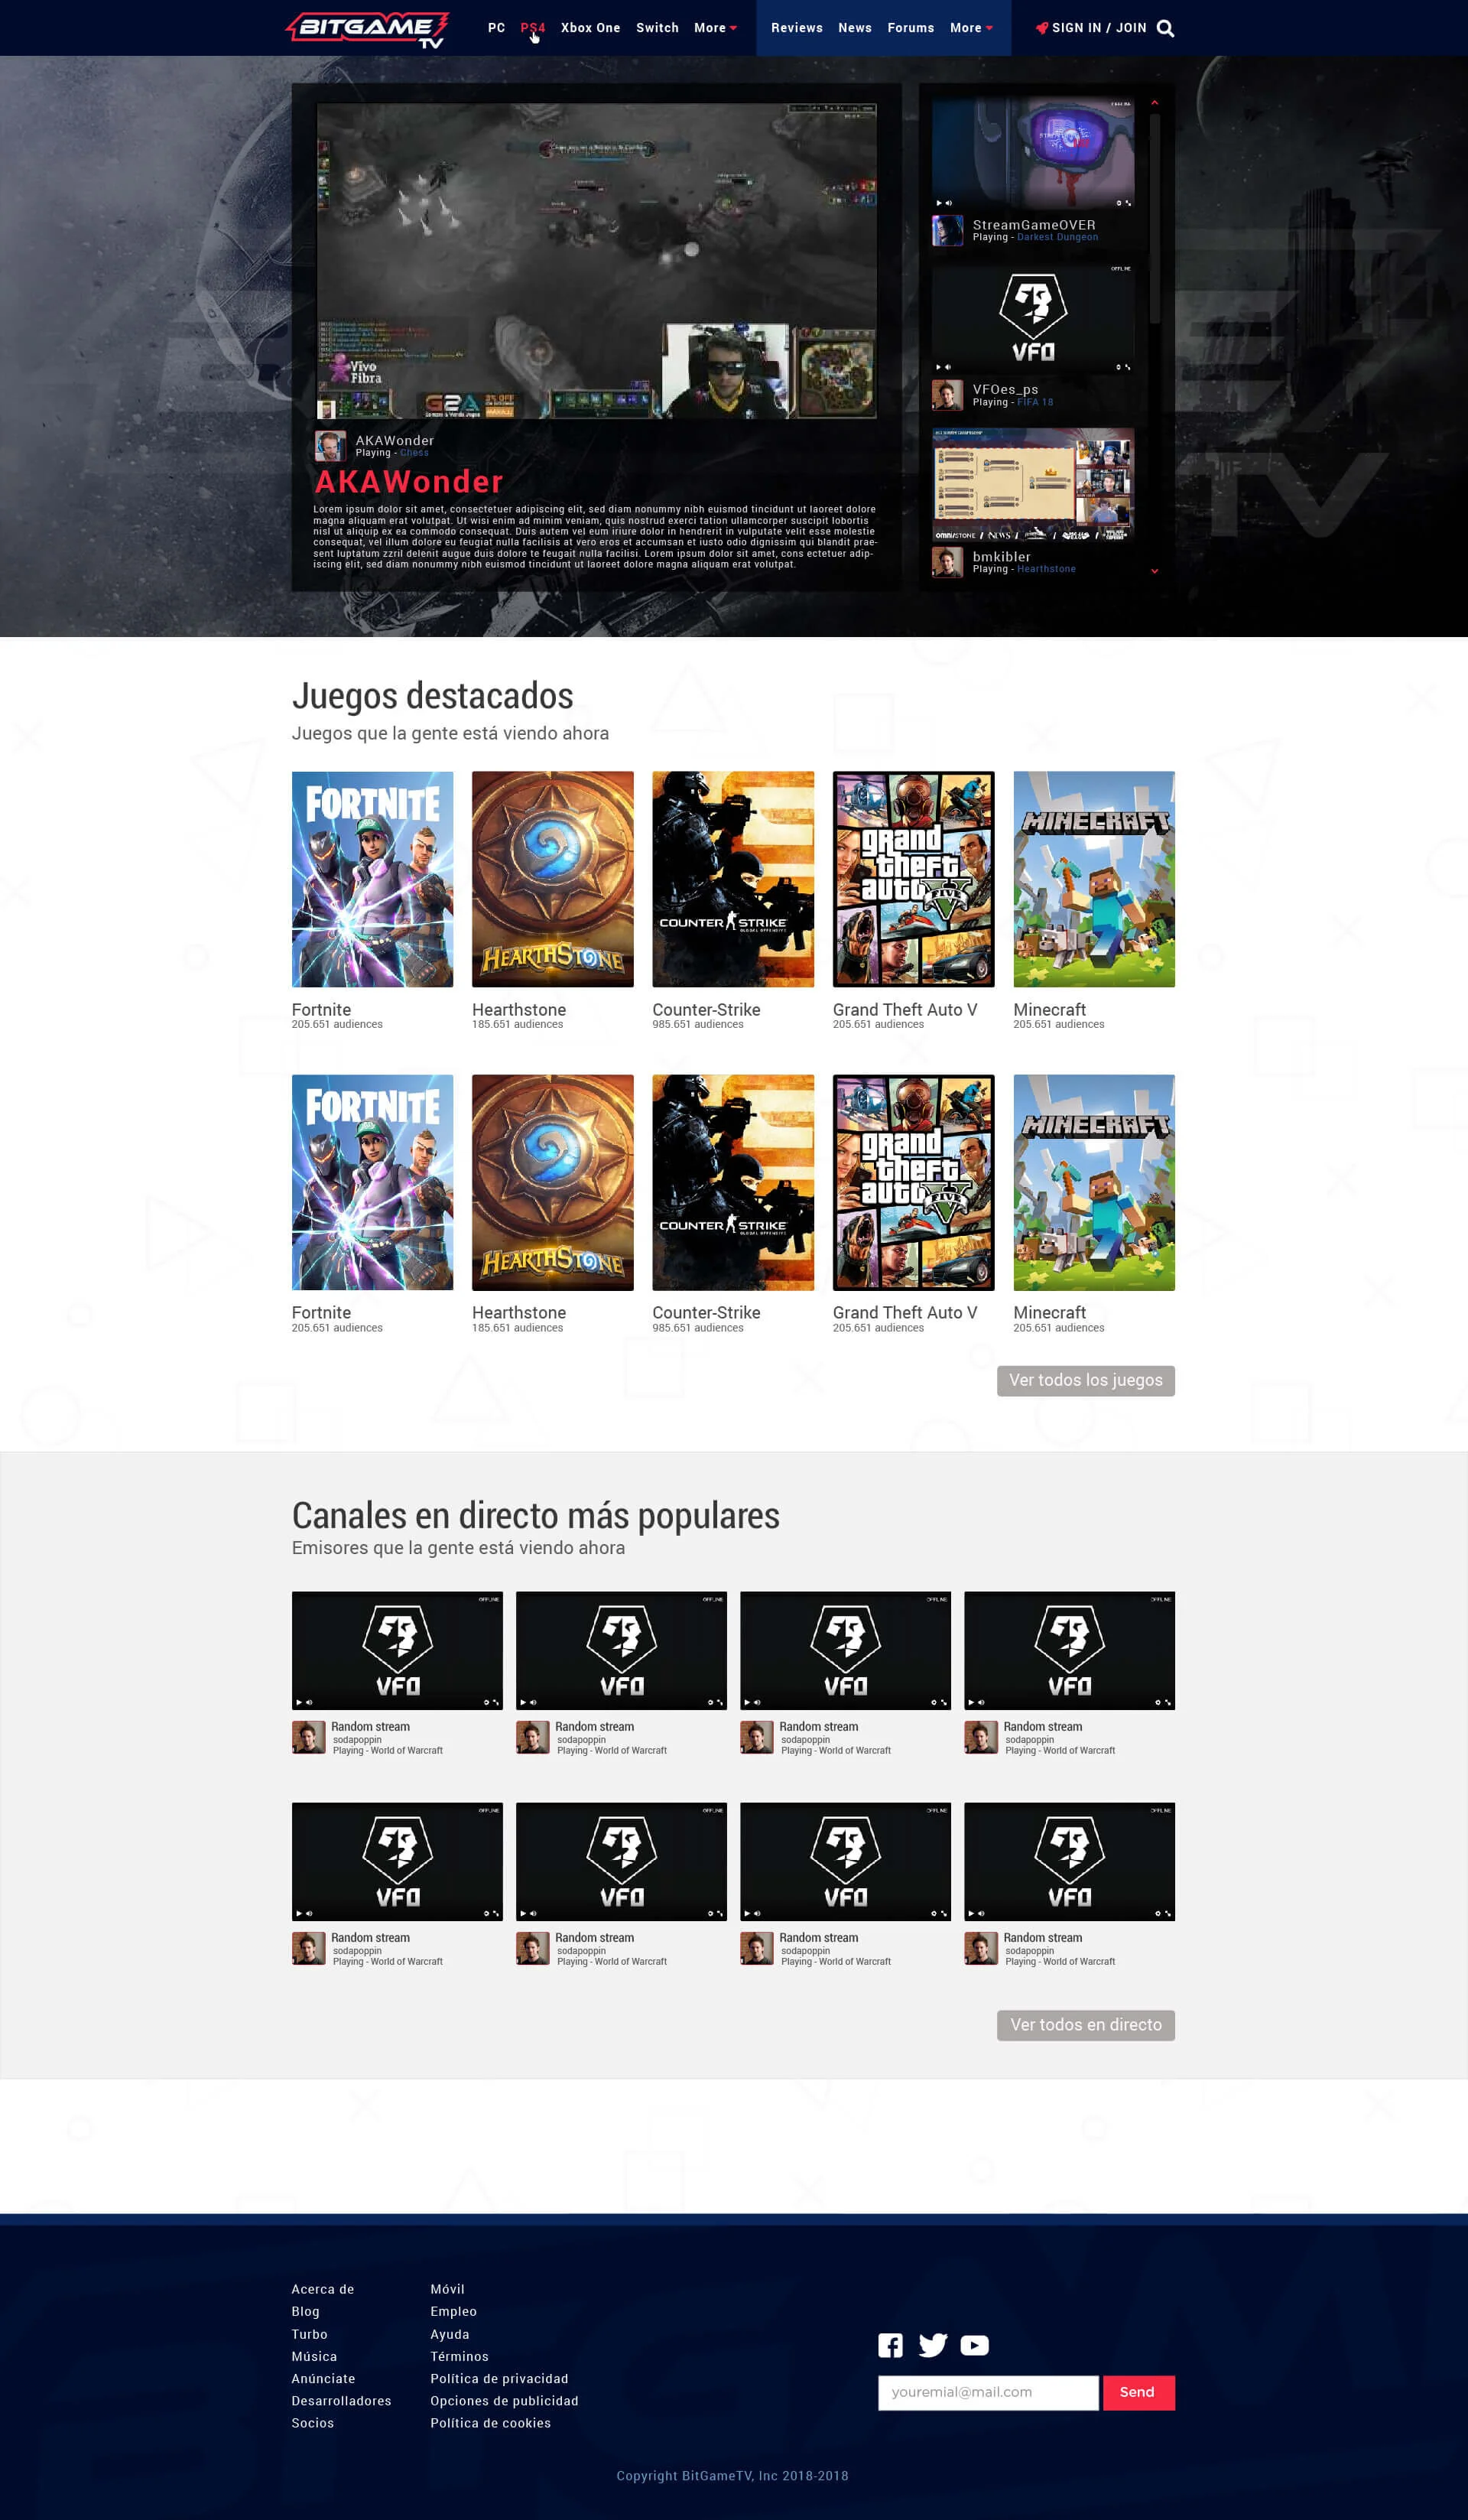Image resolution: width=1468 pixels, height=2520 pixels.
Task: Go to the News page
Action: (854, 28)
